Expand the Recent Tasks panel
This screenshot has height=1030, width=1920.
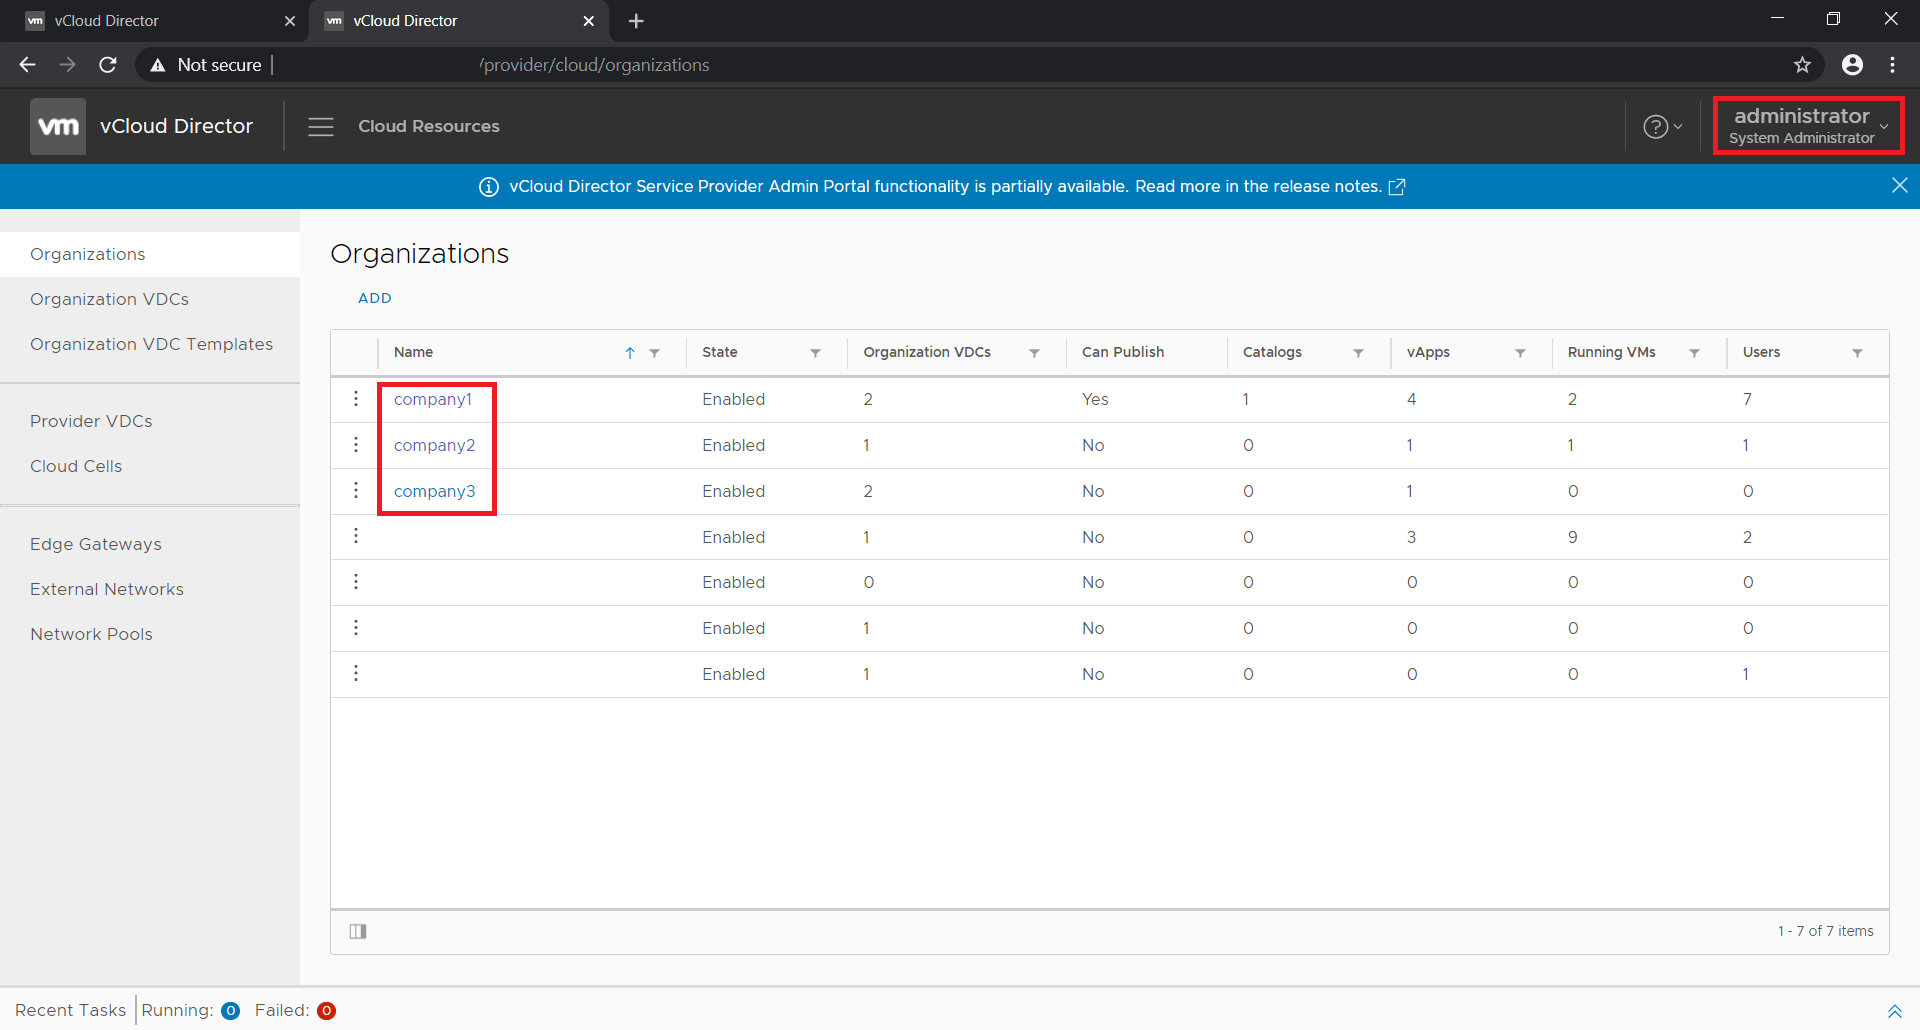point(1894,1011)
